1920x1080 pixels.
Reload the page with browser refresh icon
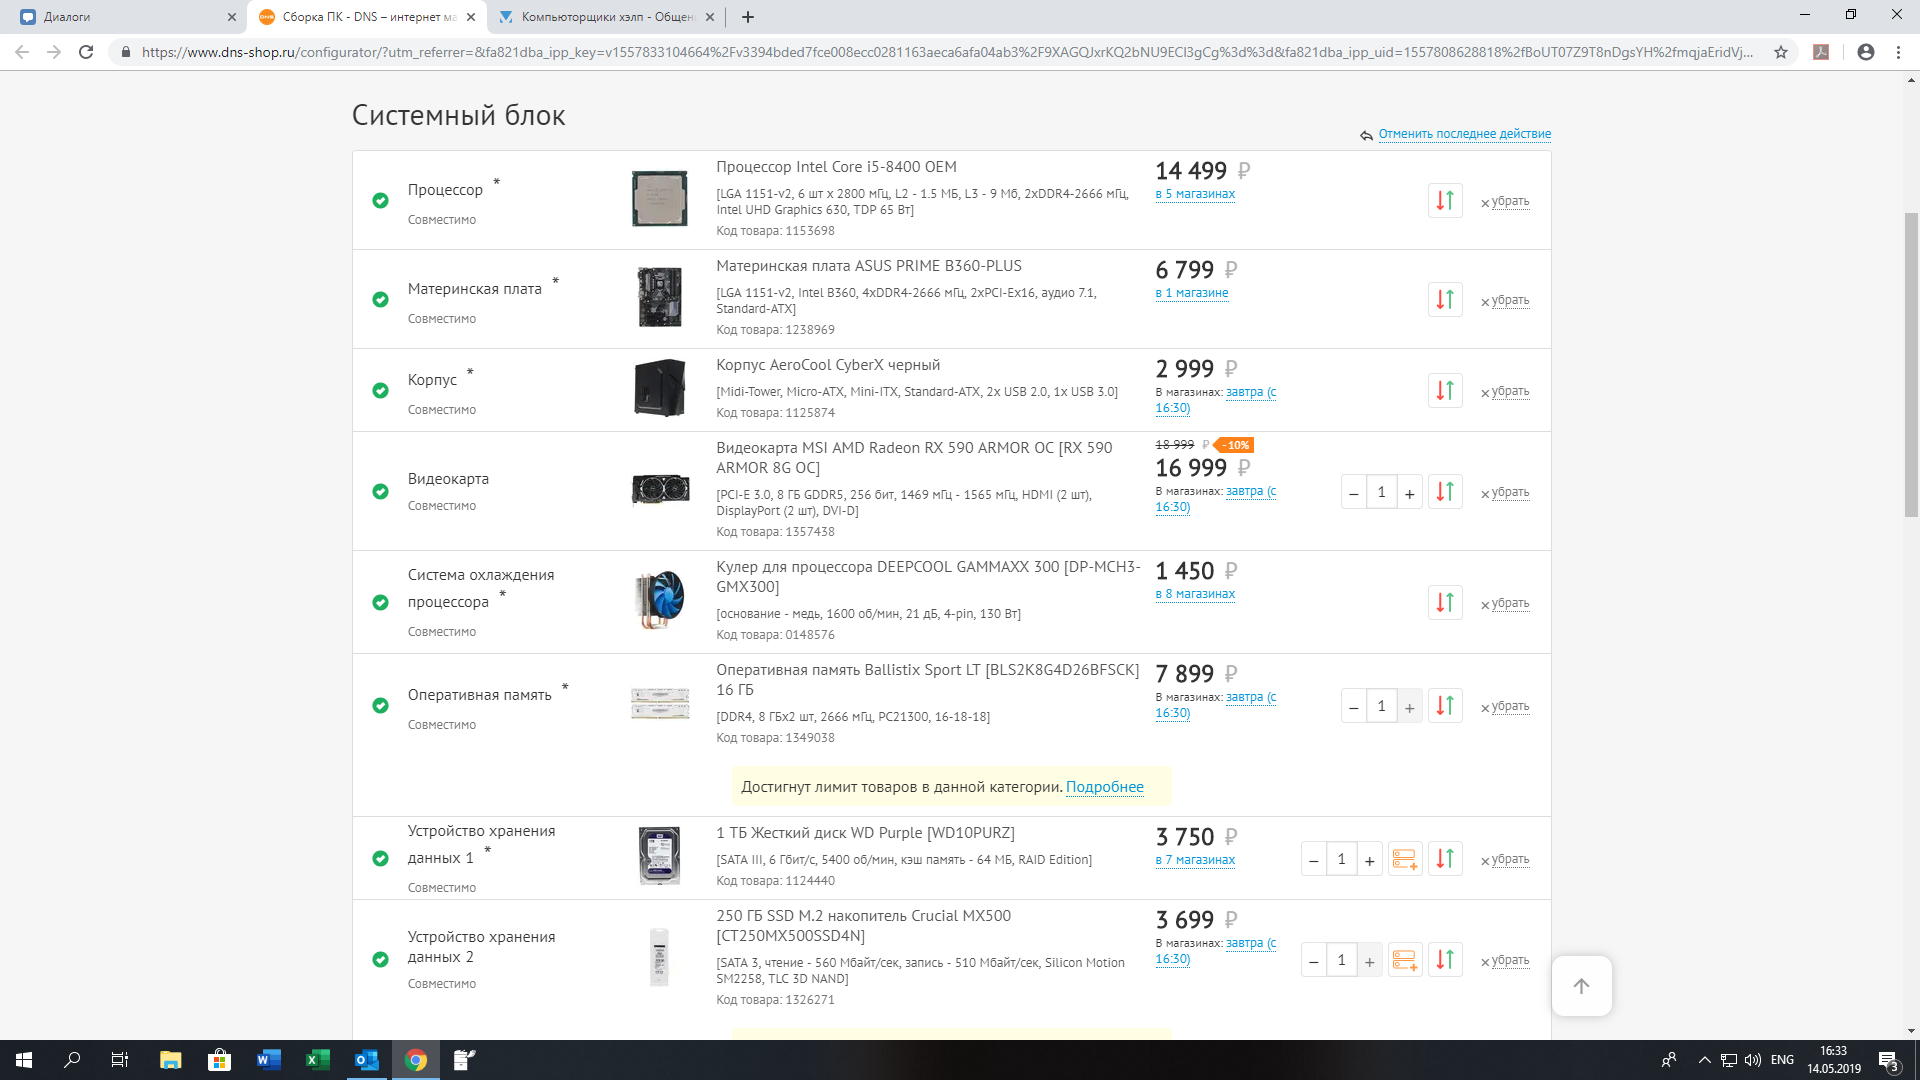tap(86, 52)
